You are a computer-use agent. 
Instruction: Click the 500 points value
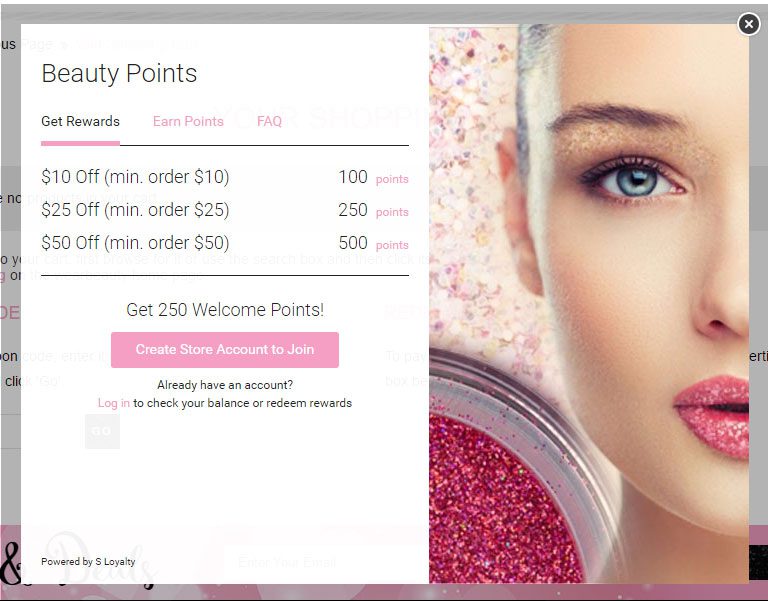coord(373,243)
